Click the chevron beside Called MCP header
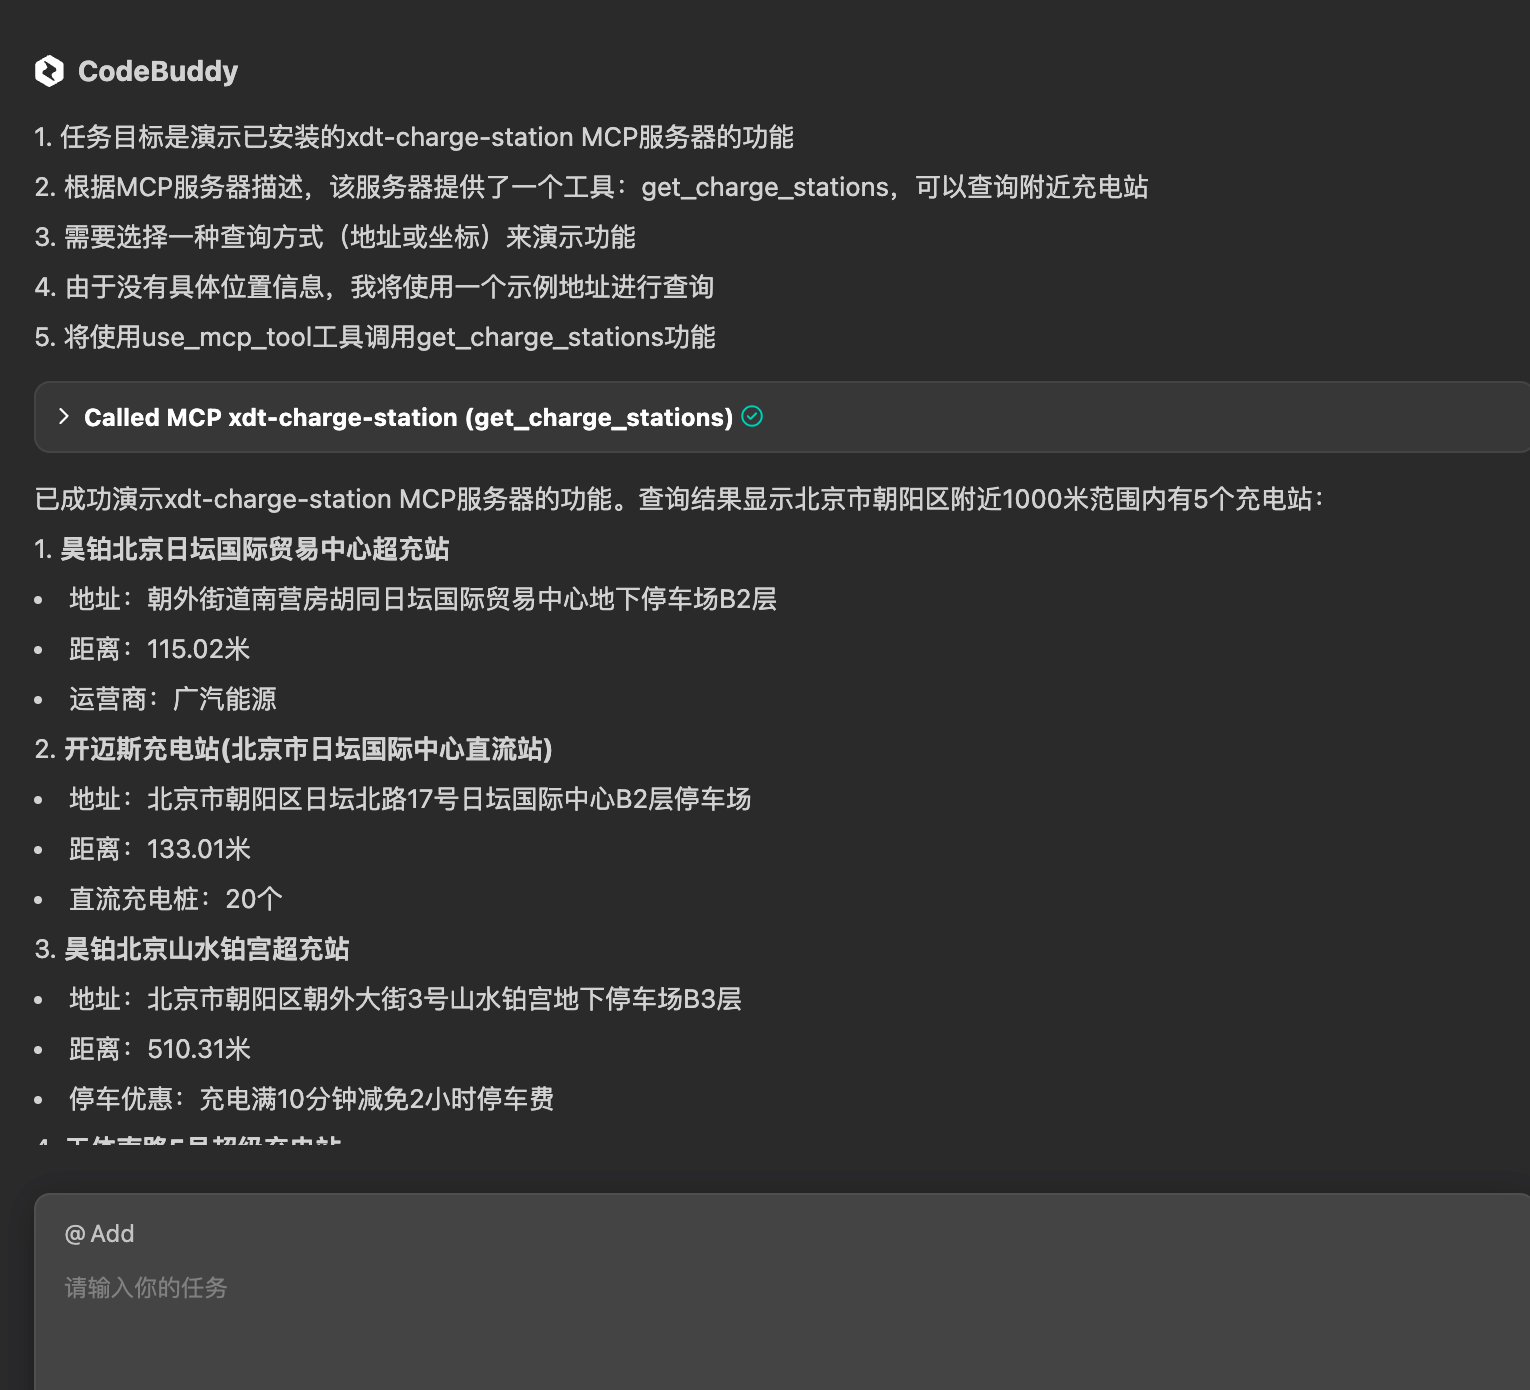This screenshot has width=1530, height=1390. tap(64, 417)
